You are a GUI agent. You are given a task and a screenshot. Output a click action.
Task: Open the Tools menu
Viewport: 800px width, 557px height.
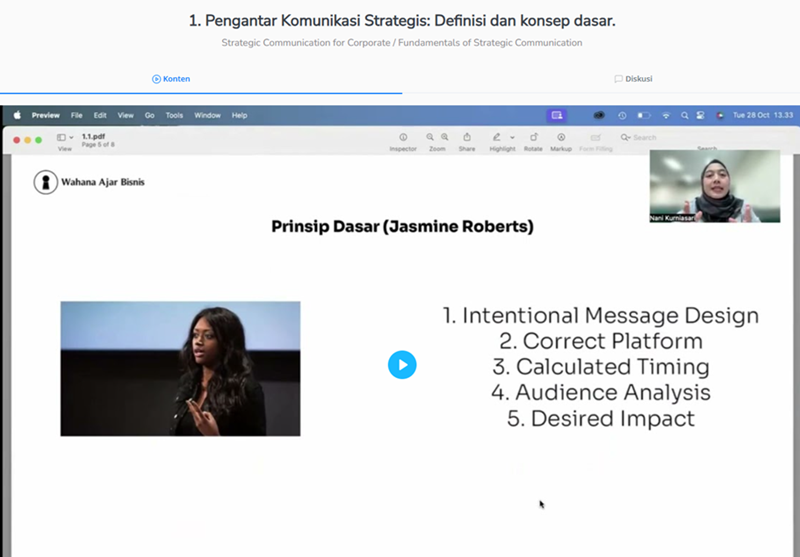[x=174, y=115]
